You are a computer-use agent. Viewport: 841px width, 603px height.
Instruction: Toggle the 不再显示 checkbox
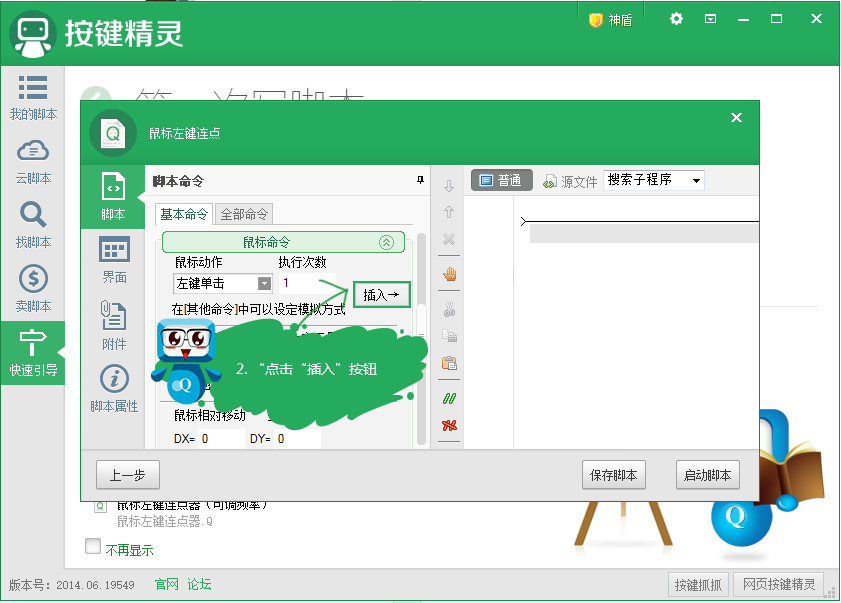[x=93, y=547]
